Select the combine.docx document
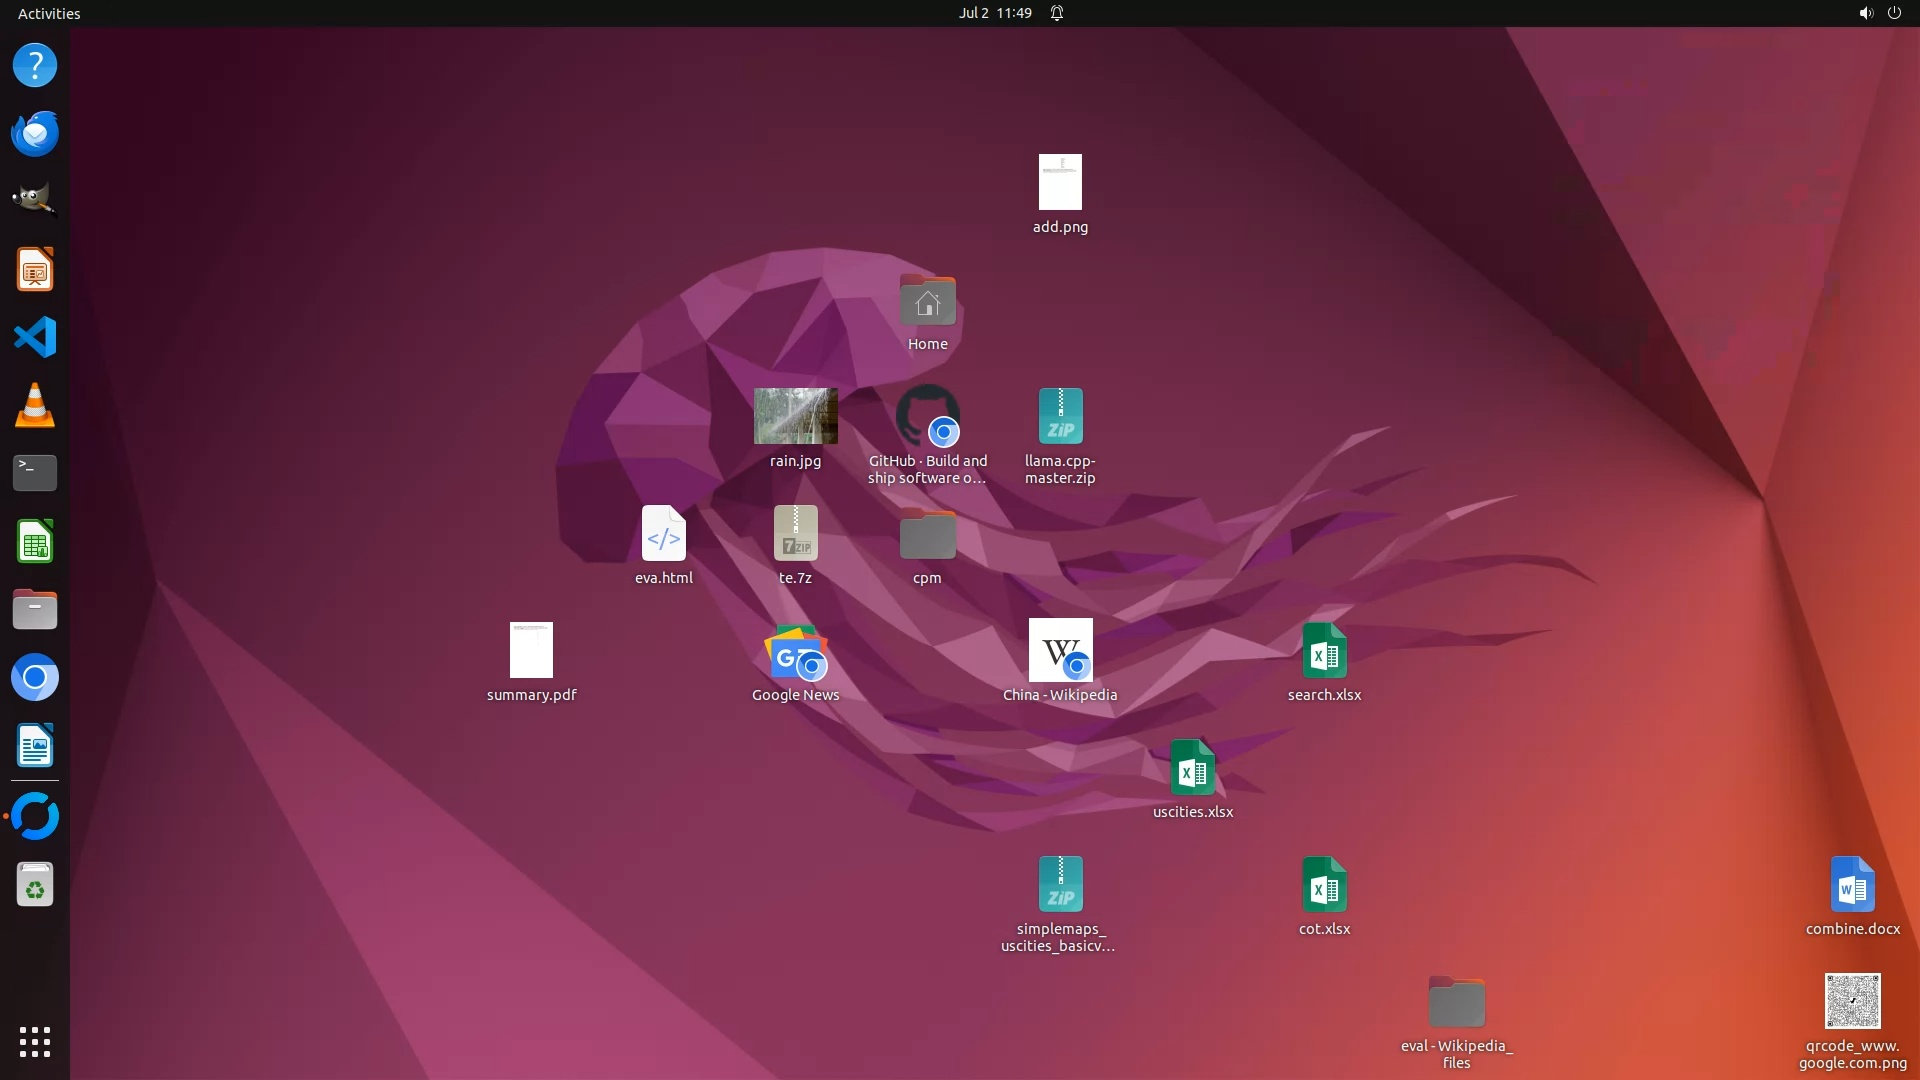1920x1080 pixels. [1852, 885]
